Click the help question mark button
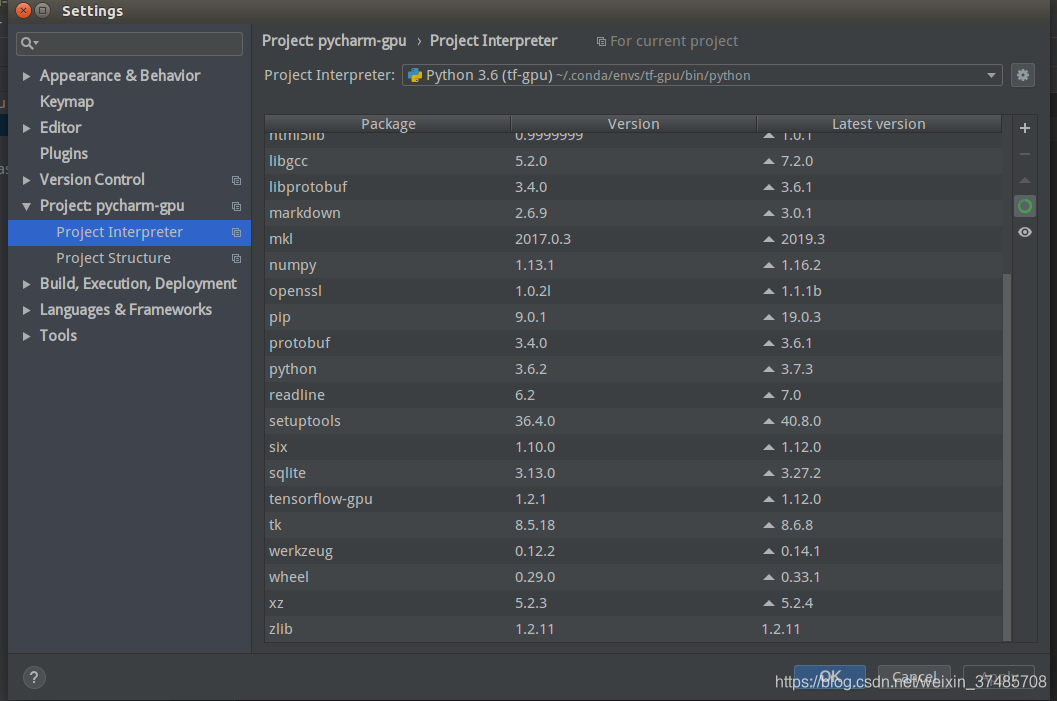The image size is (1057, 701). 34,677
